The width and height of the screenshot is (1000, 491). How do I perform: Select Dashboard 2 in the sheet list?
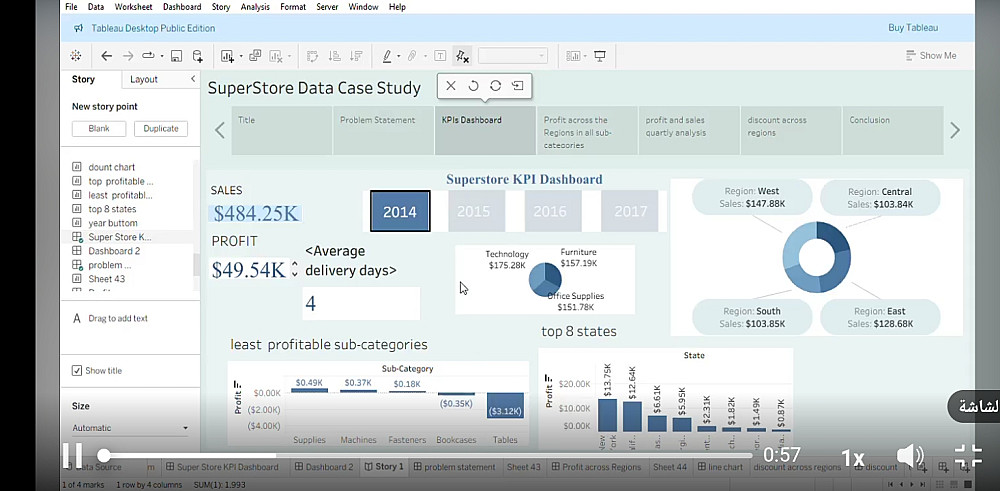point(114,251)
